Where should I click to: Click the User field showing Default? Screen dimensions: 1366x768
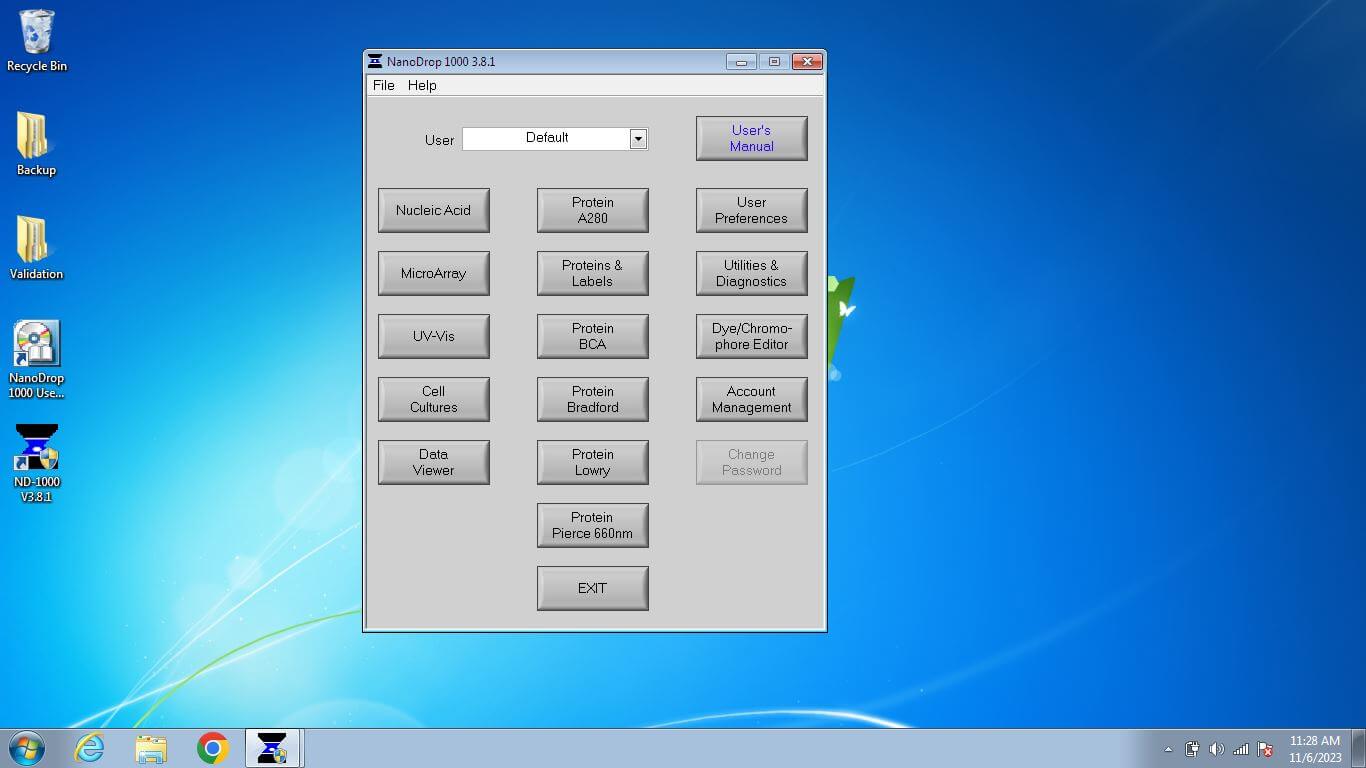[546, 138]
